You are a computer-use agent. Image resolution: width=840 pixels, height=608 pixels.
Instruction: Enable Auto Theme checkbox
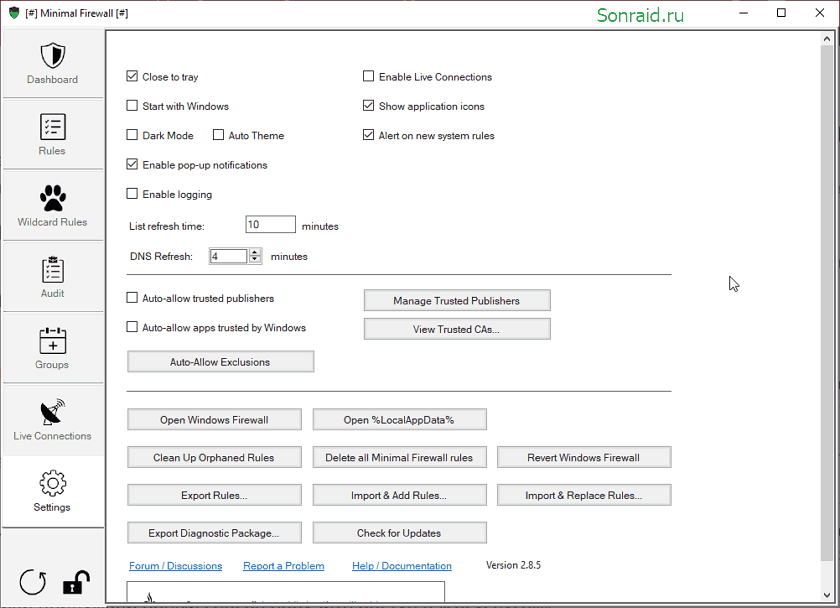(x=218, y=135)
